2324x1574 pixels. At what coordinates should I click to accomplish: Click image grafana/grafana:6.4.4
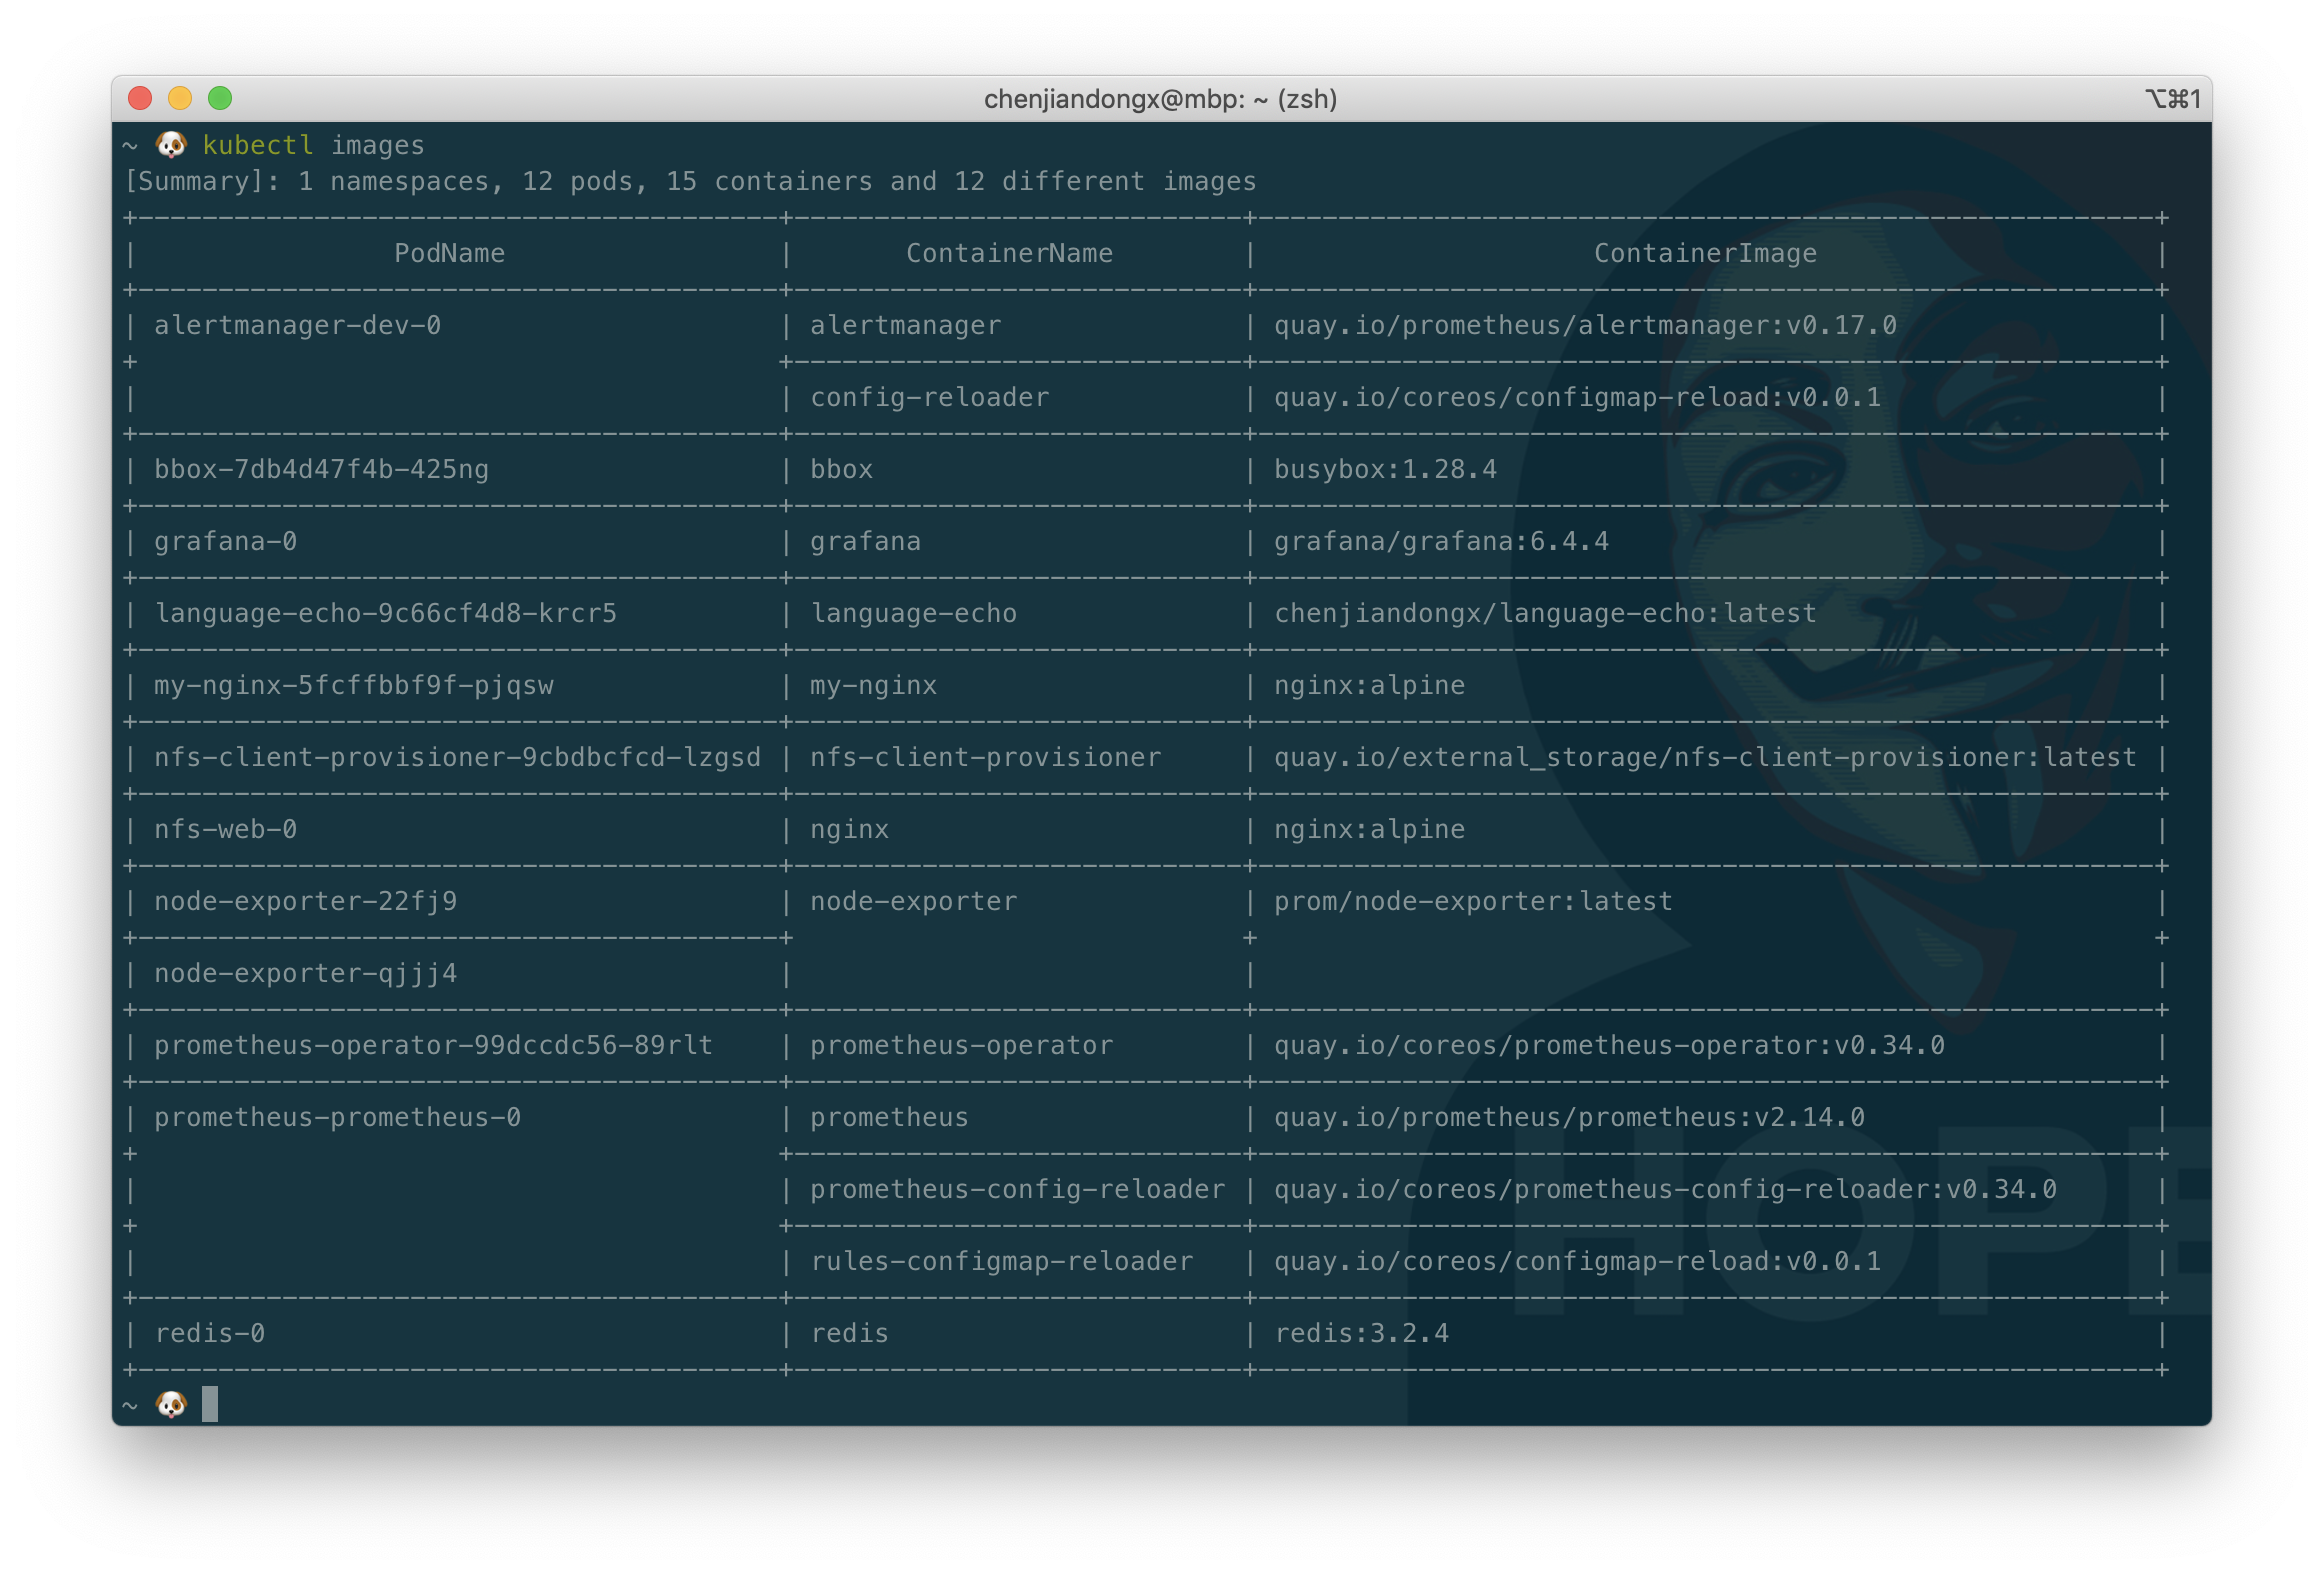point(1442,542)
